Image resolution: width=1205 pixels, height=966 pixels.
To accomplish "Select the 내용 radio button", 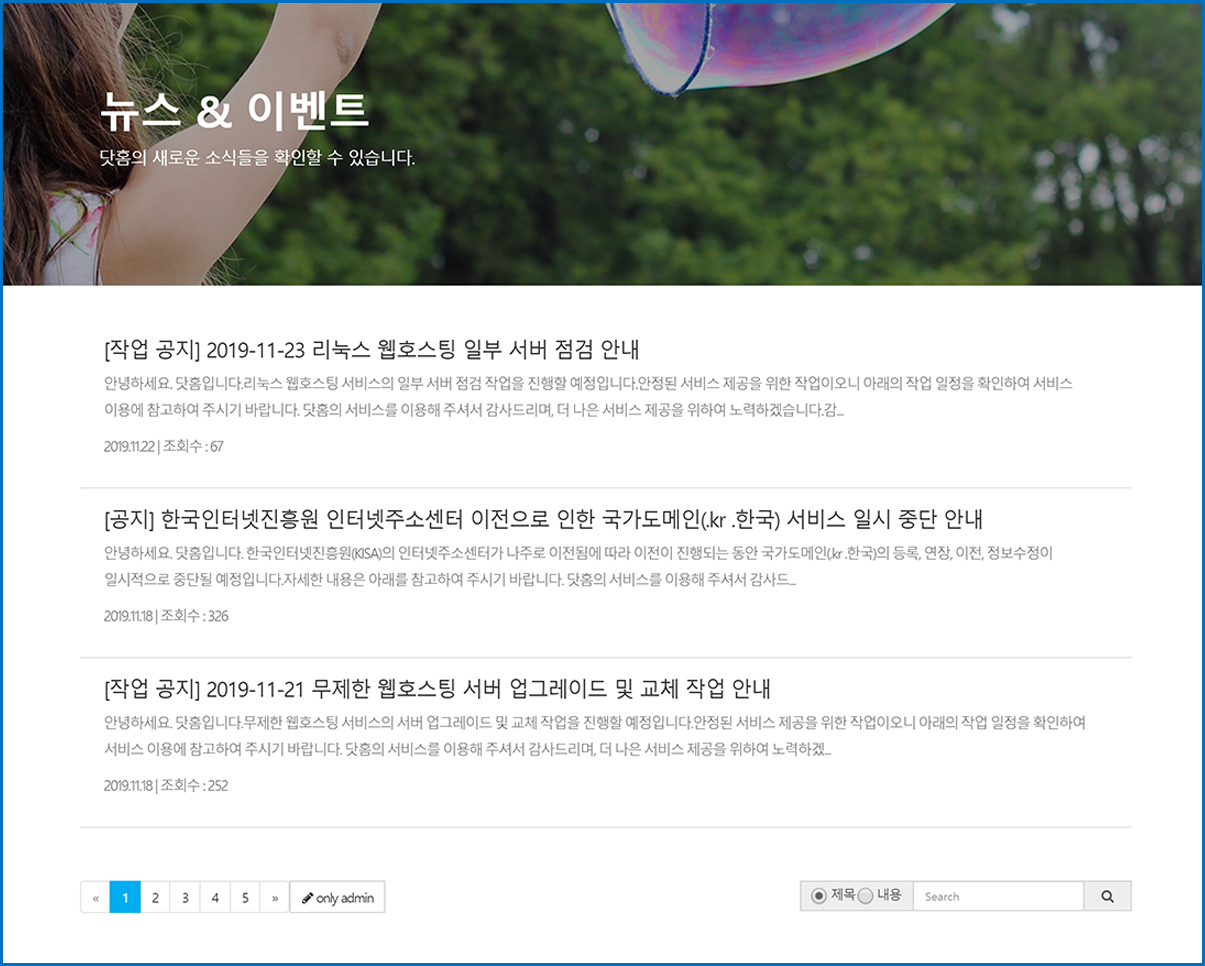I will tap(866, 896).
